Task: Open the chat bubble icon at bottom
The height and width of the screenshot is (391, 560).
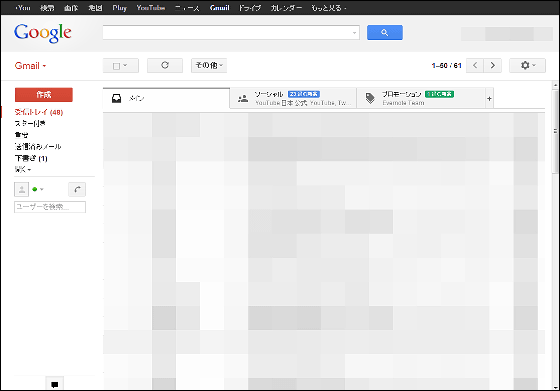Action: click(55, 384)
